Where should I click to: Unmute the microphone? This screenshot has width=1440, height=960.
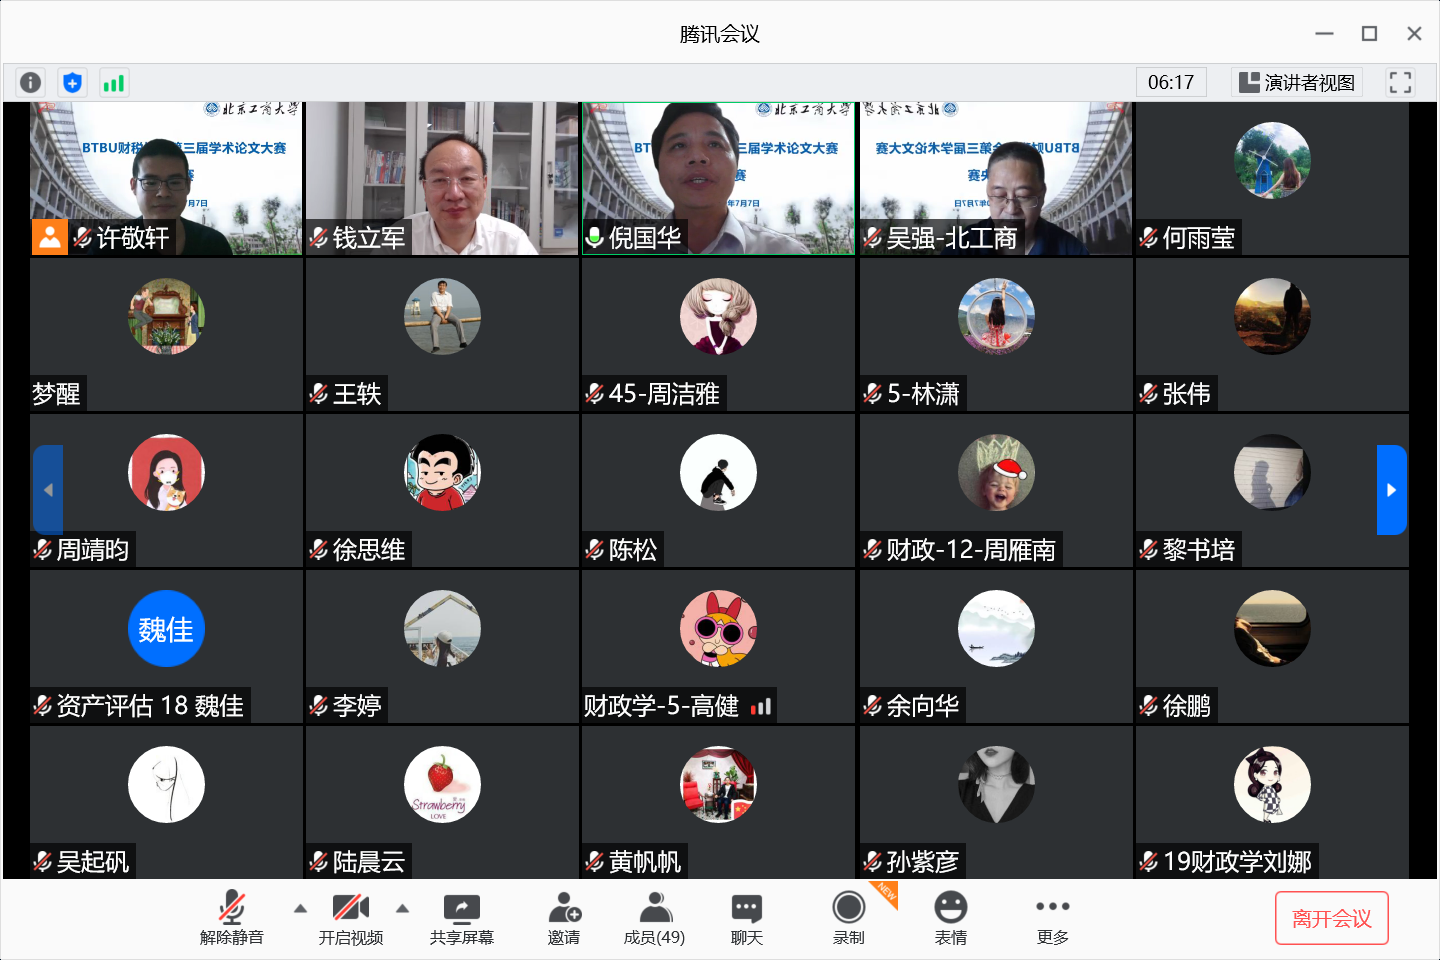coord(232,918)
